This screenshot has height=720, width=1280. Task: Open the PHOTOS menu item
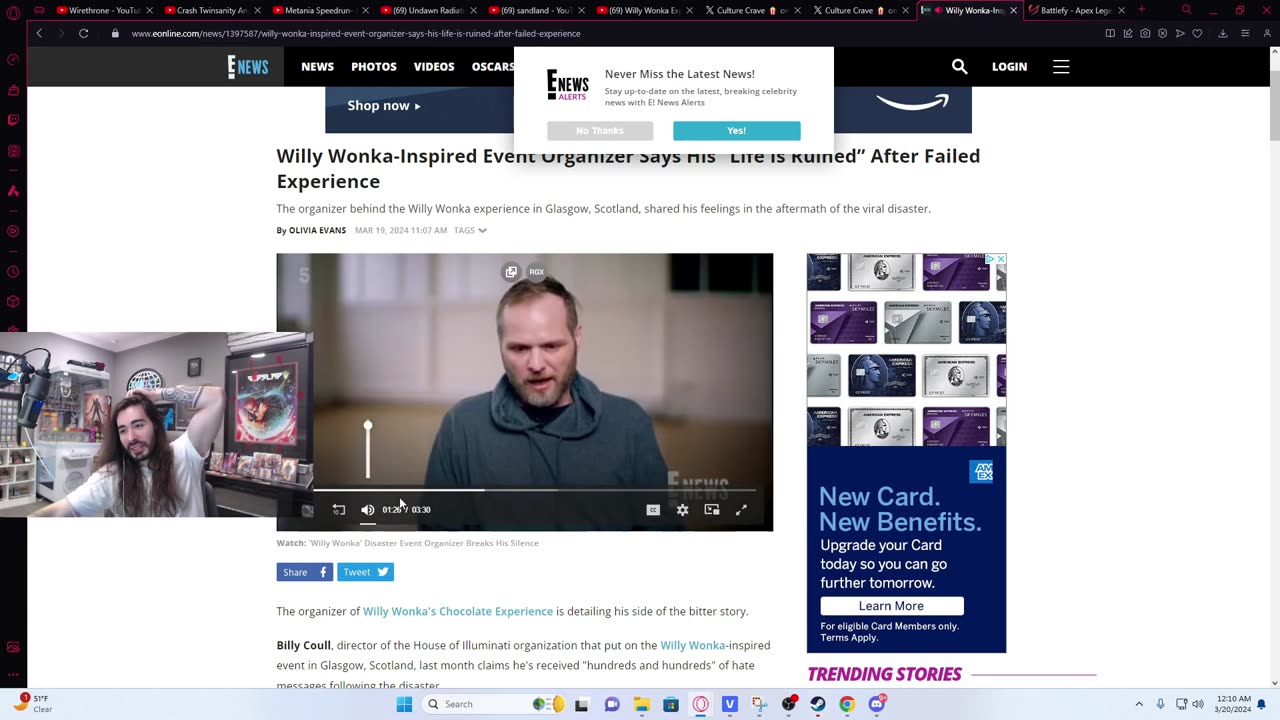click(374, 67)
